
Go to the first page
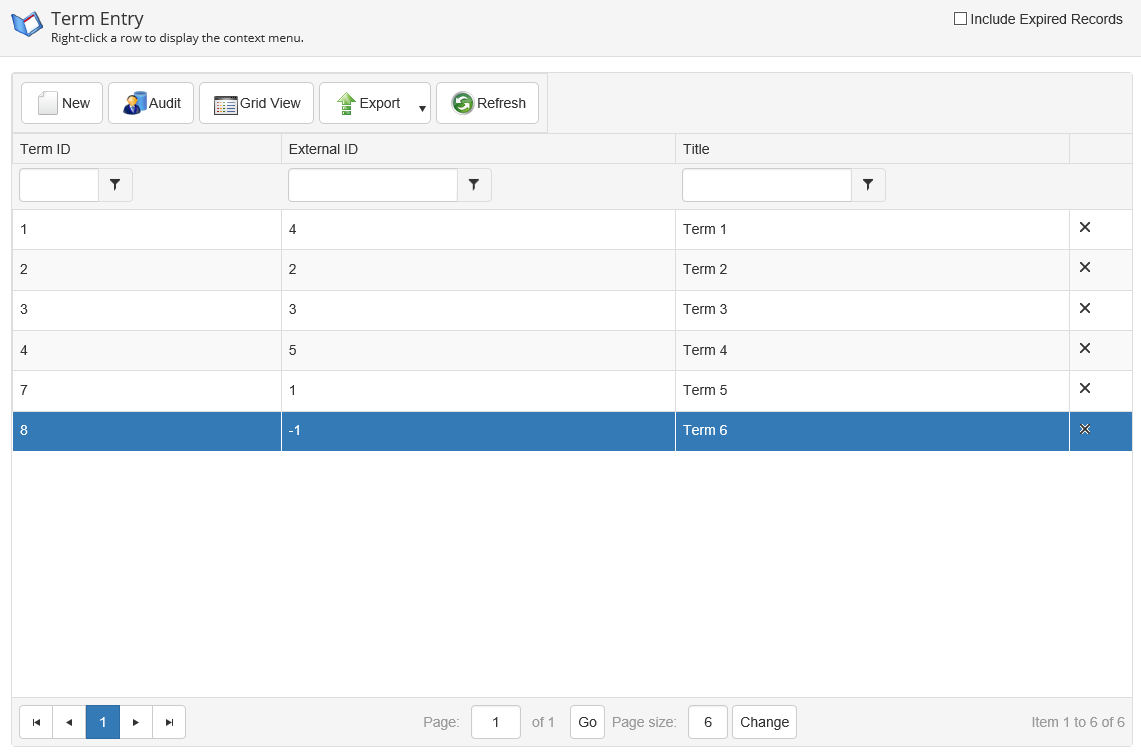(x=36, y=722)
